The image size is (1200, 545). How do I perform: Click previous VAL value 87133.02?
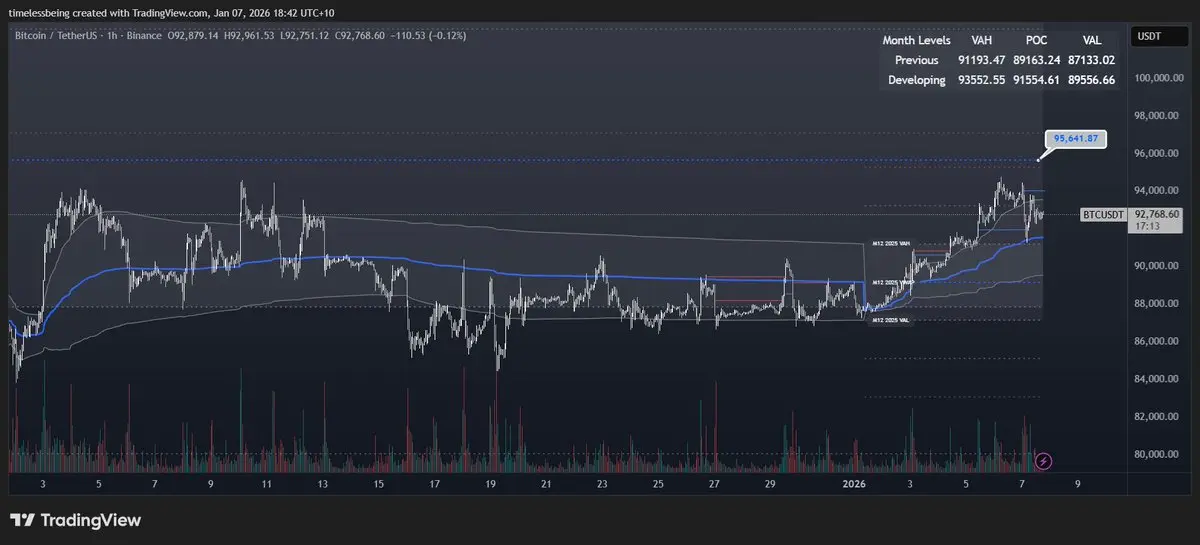coord(1091,60)
